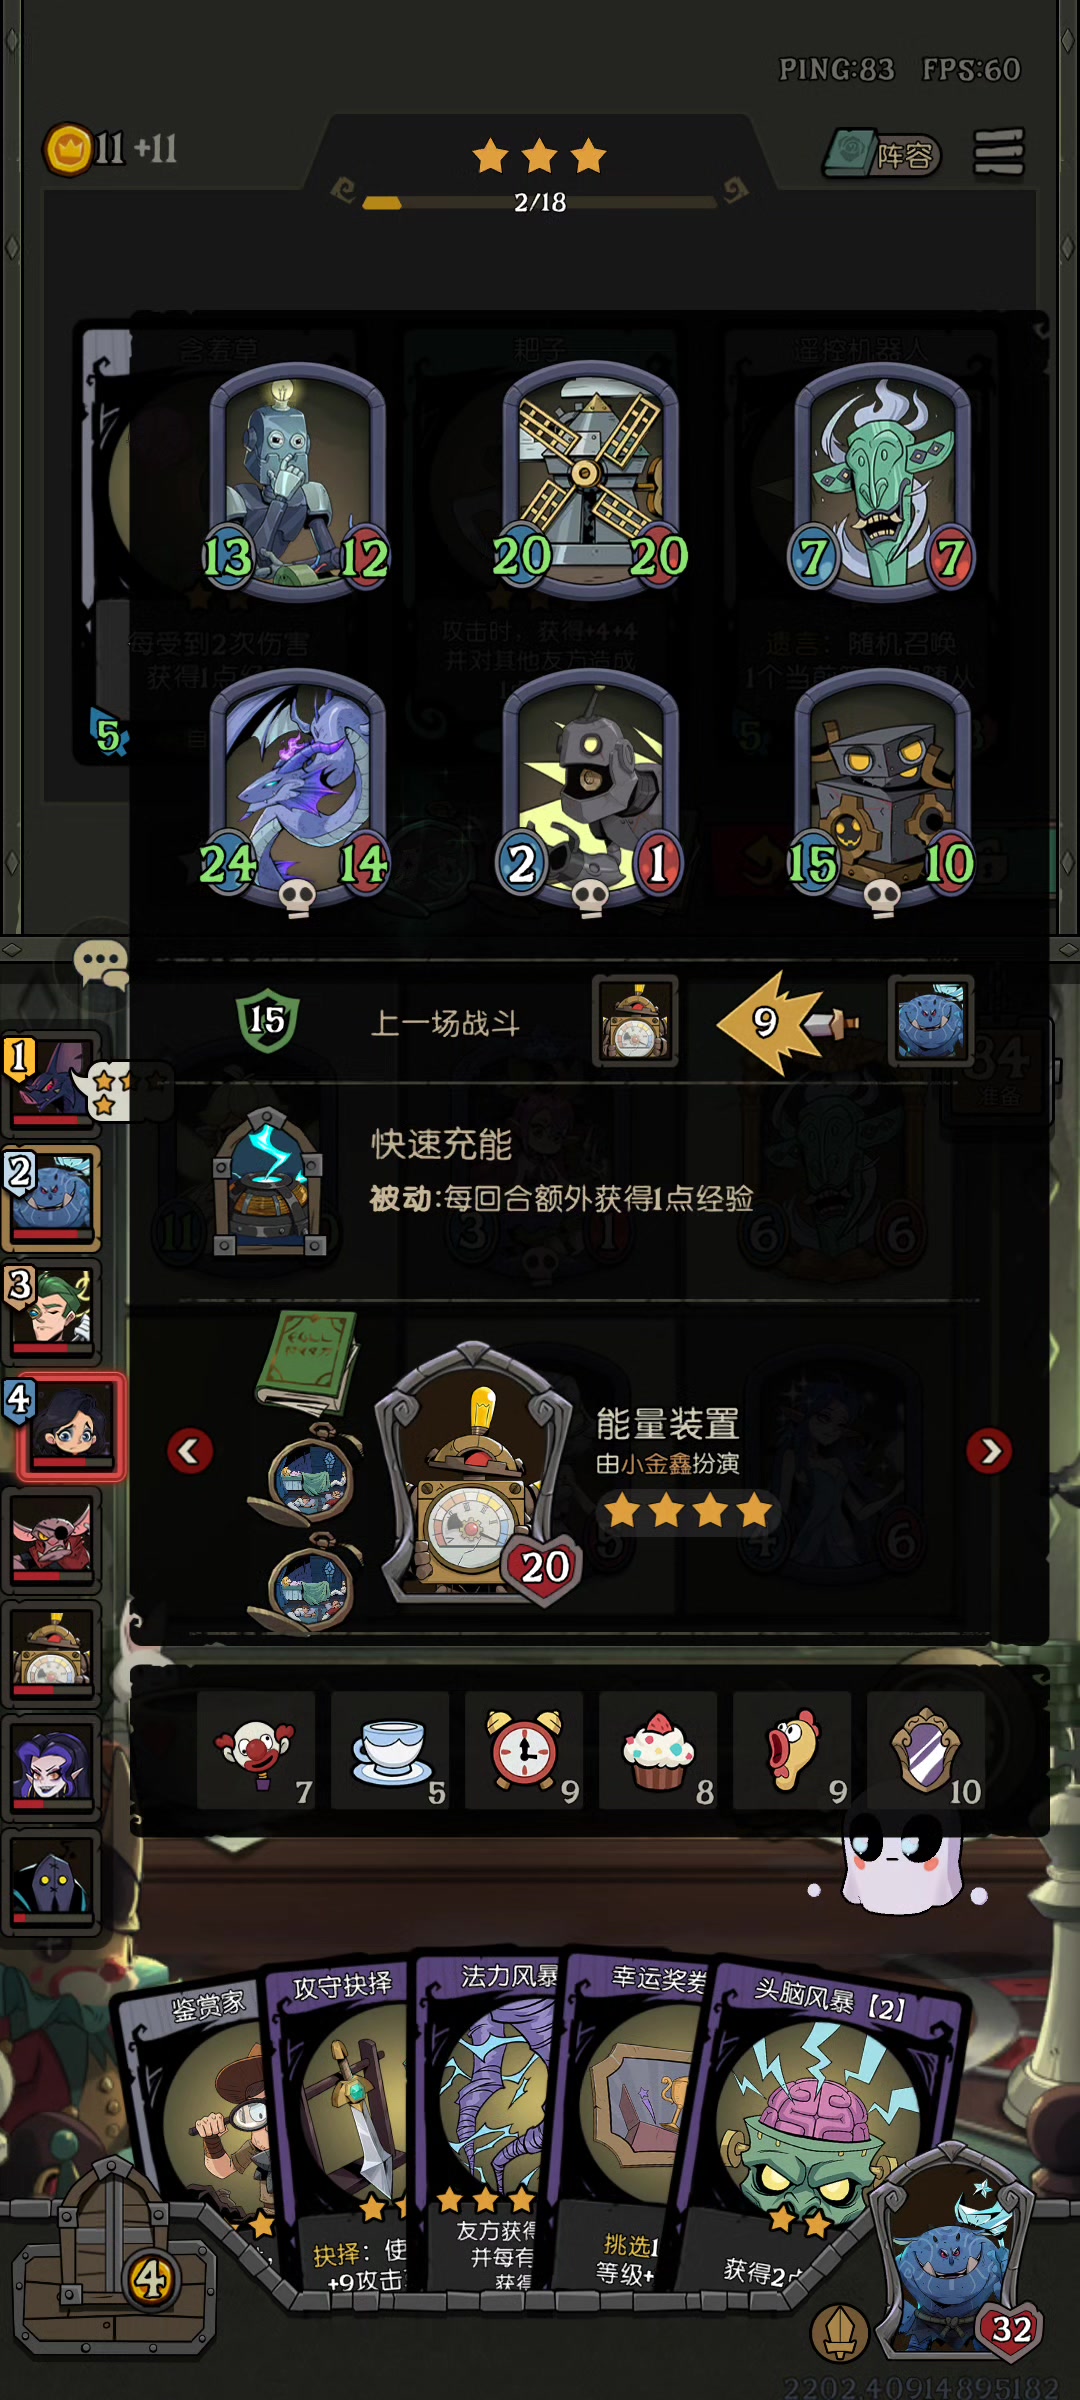The height and width of the screenshot is (2400, 1080).
Task: Select the teacup item icon
Action: [390, 1751]
